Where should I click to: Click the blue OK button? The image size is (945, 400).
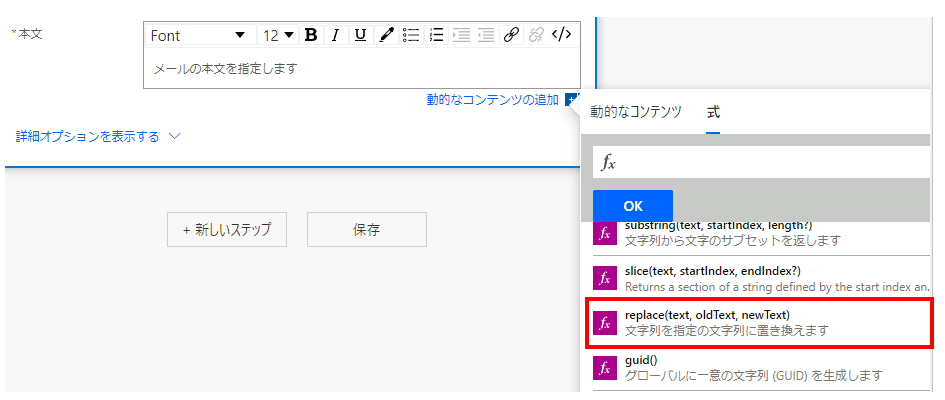pos(633,206)
